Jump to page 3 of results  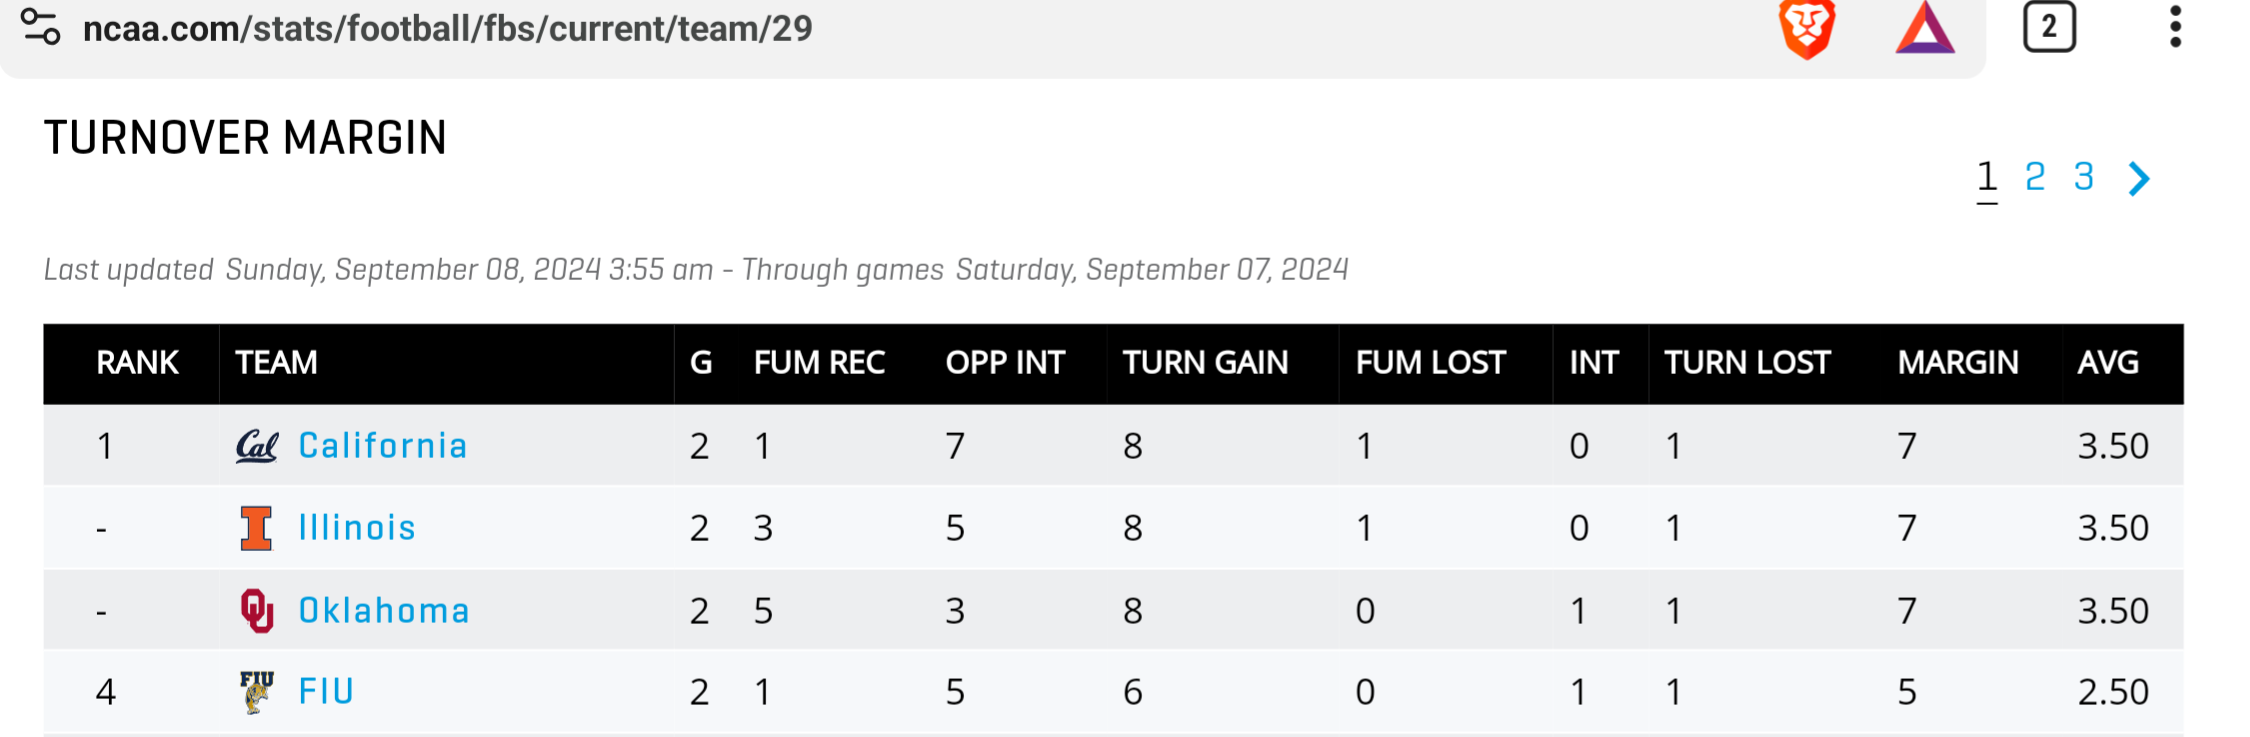pos(2084,177)
